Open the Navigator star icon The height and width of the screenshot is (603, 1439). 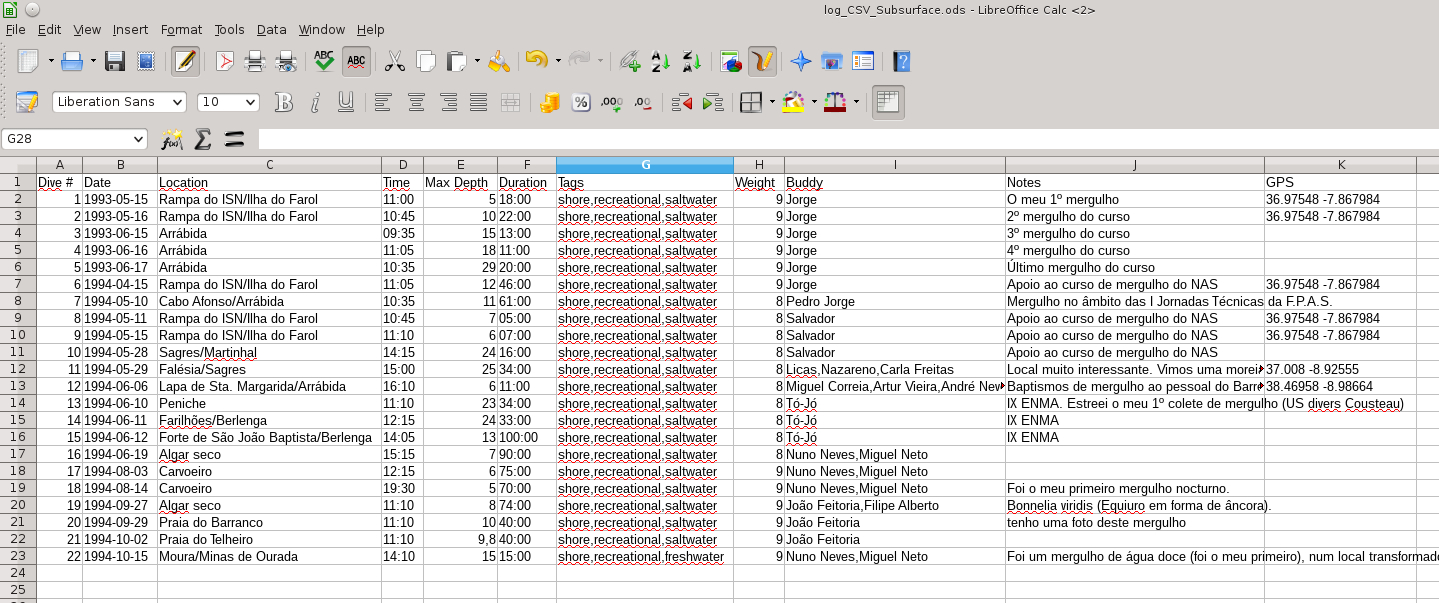[x=800, y=62]
